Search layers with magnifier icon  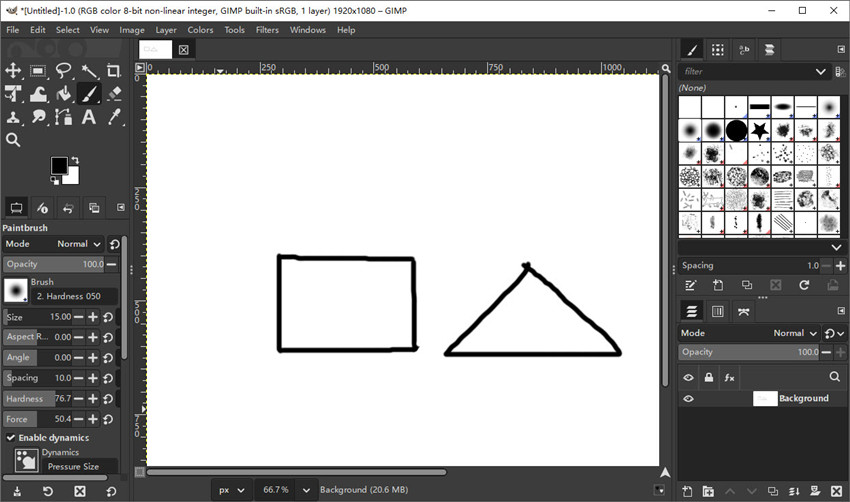834,377
